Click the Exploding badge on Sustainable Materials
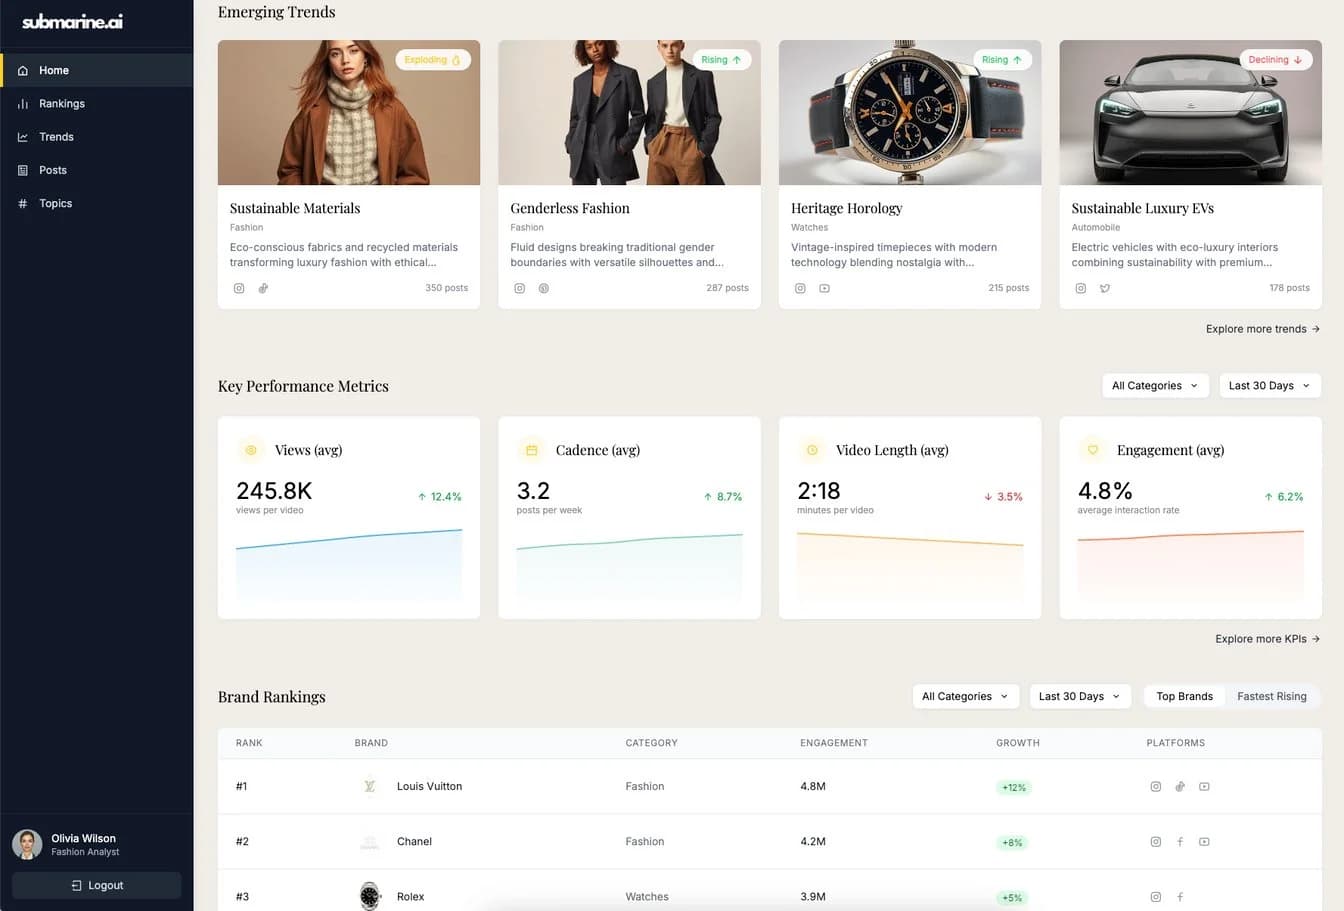The width and height of the screenshot is (1344, 911). pyautogui.click(x=433, y=59)
